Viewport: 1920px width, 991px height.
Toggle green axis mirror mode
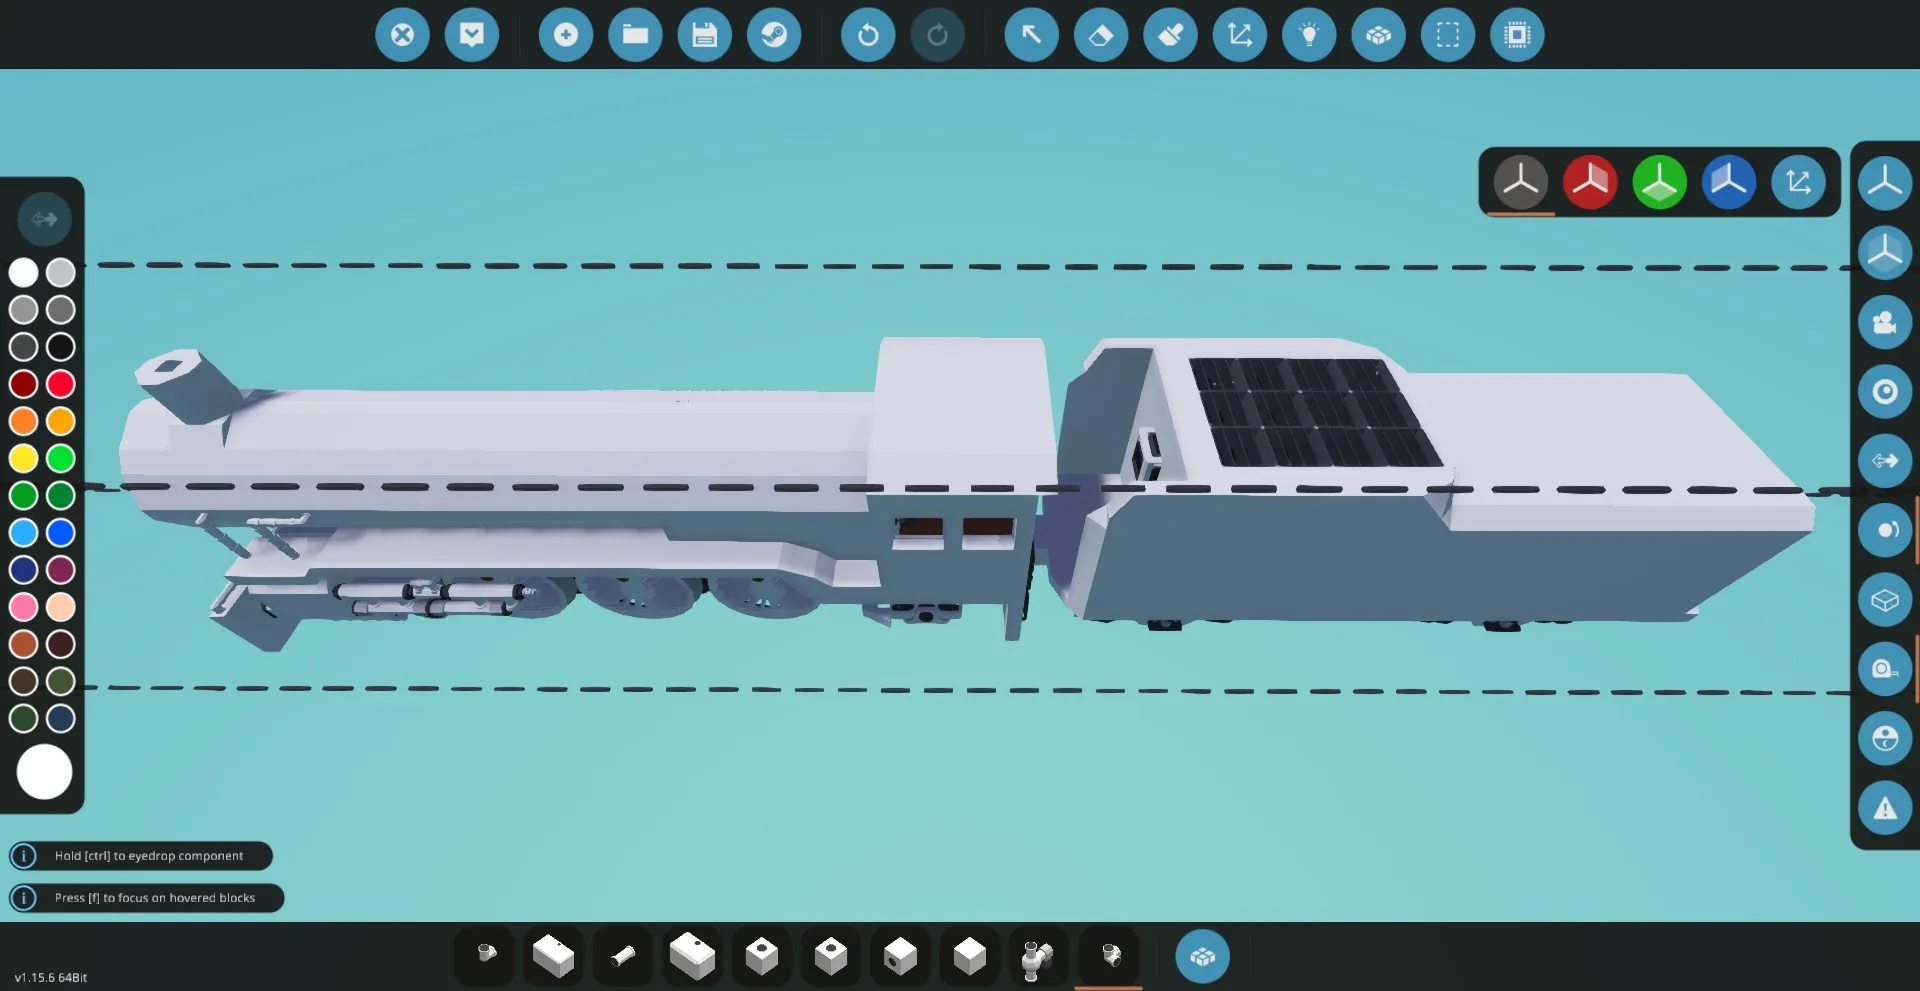(1659, 182)
